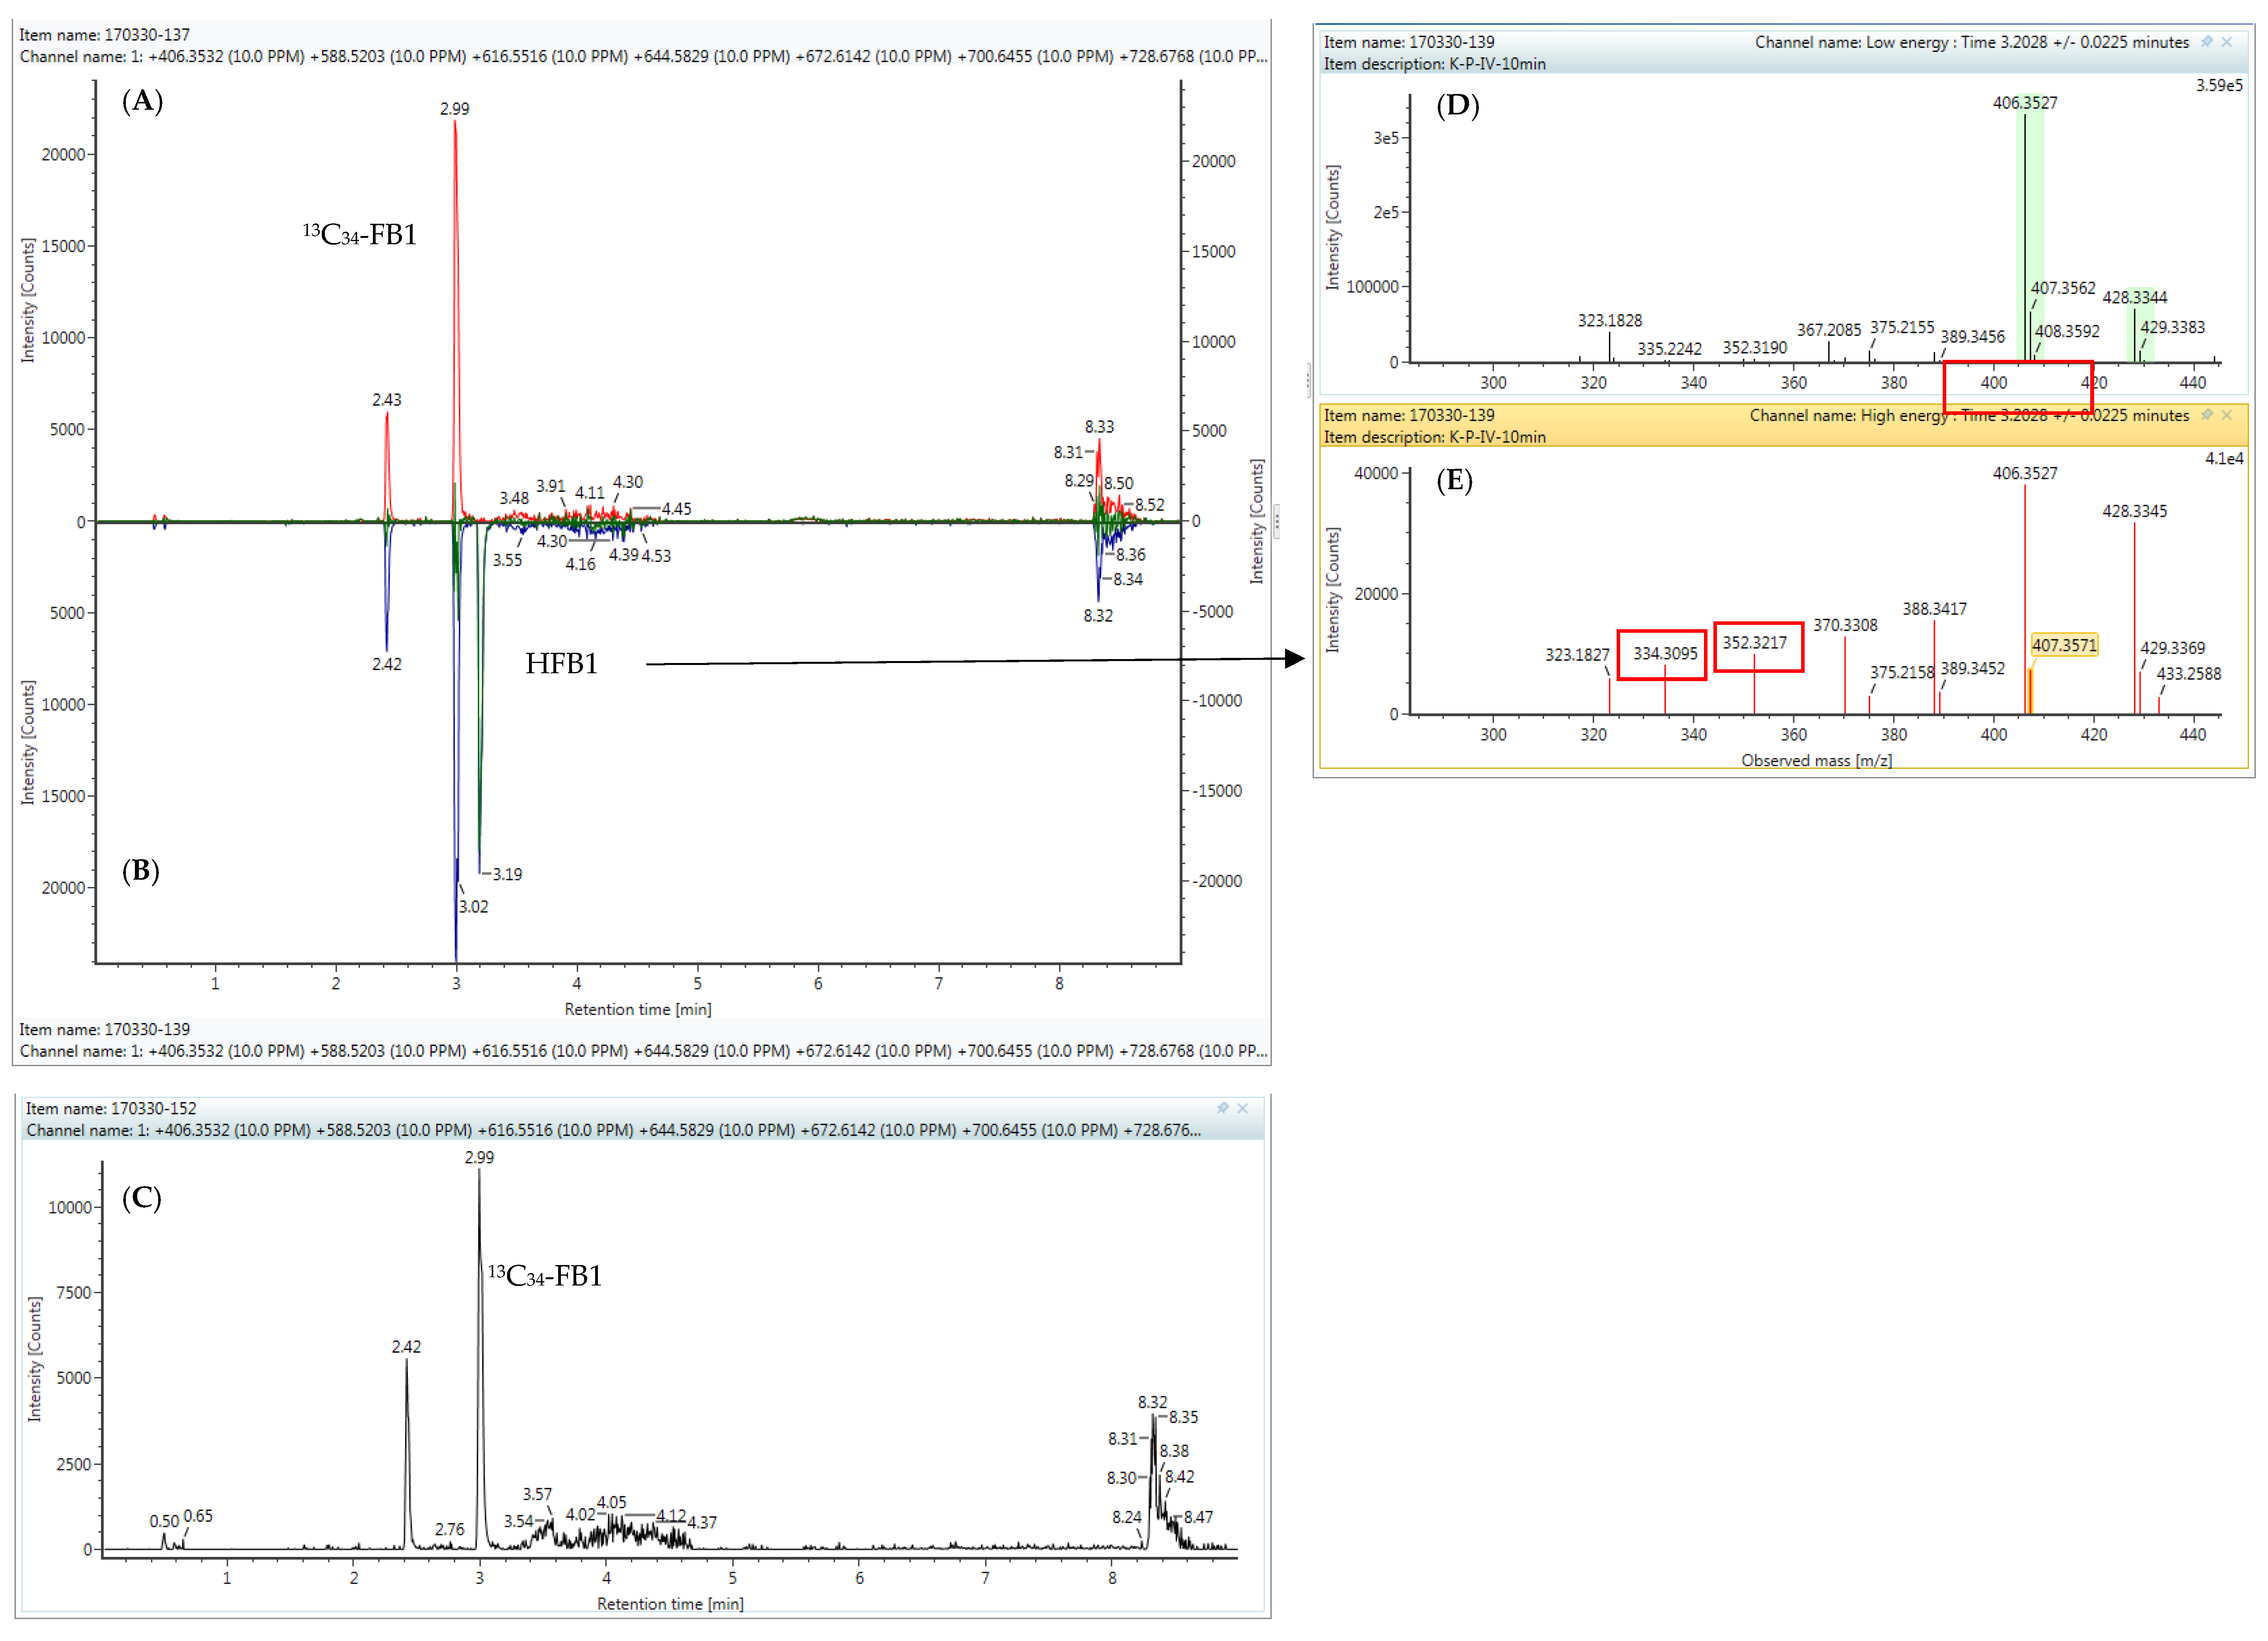
Task: Click the 0.65 peak label in chromatogram C
Action: point(198,1516)
